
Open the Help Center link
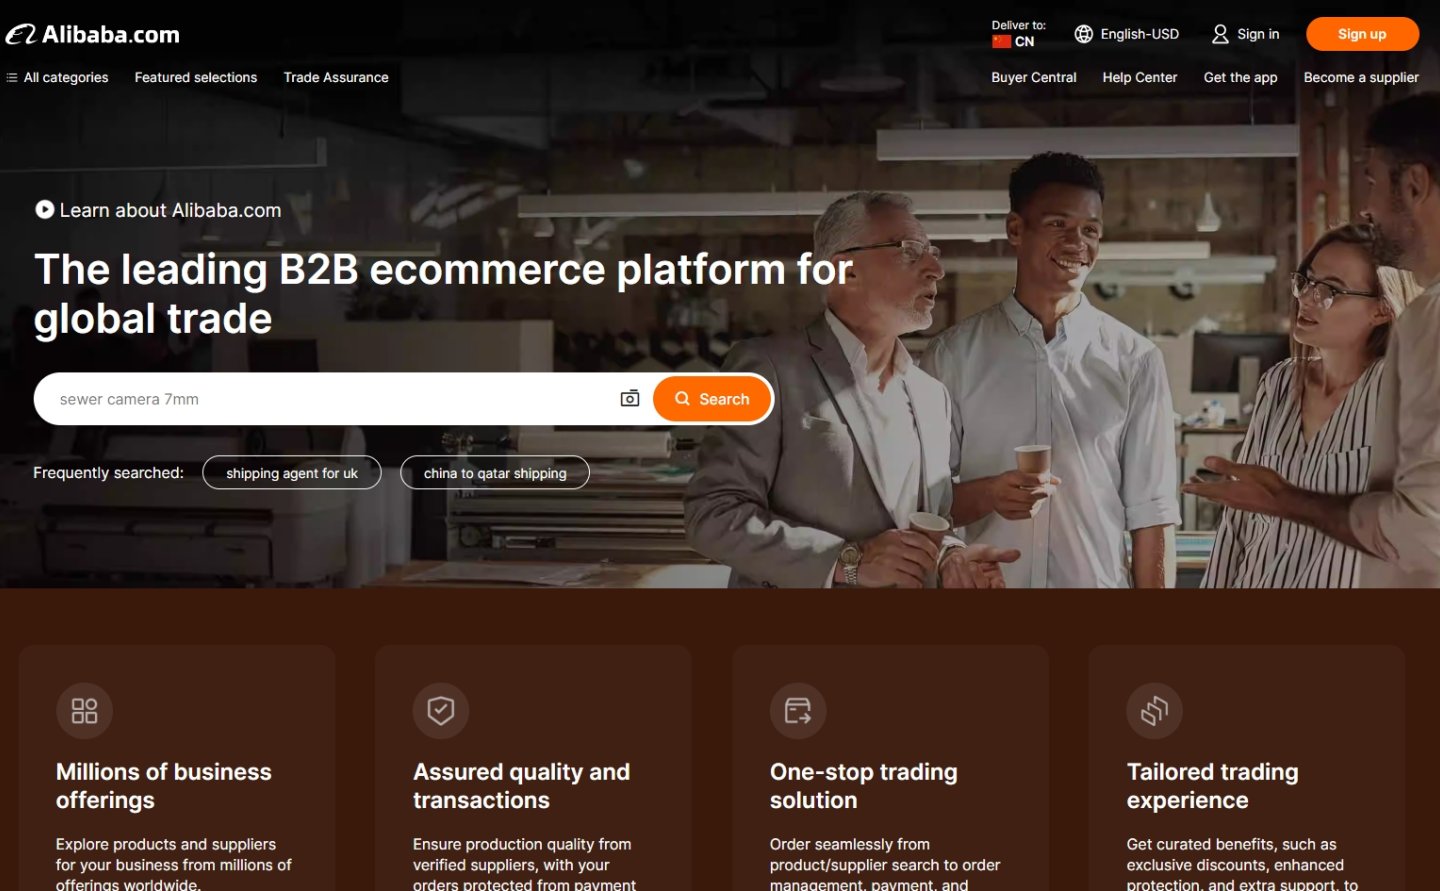[x=1139, y=77]
